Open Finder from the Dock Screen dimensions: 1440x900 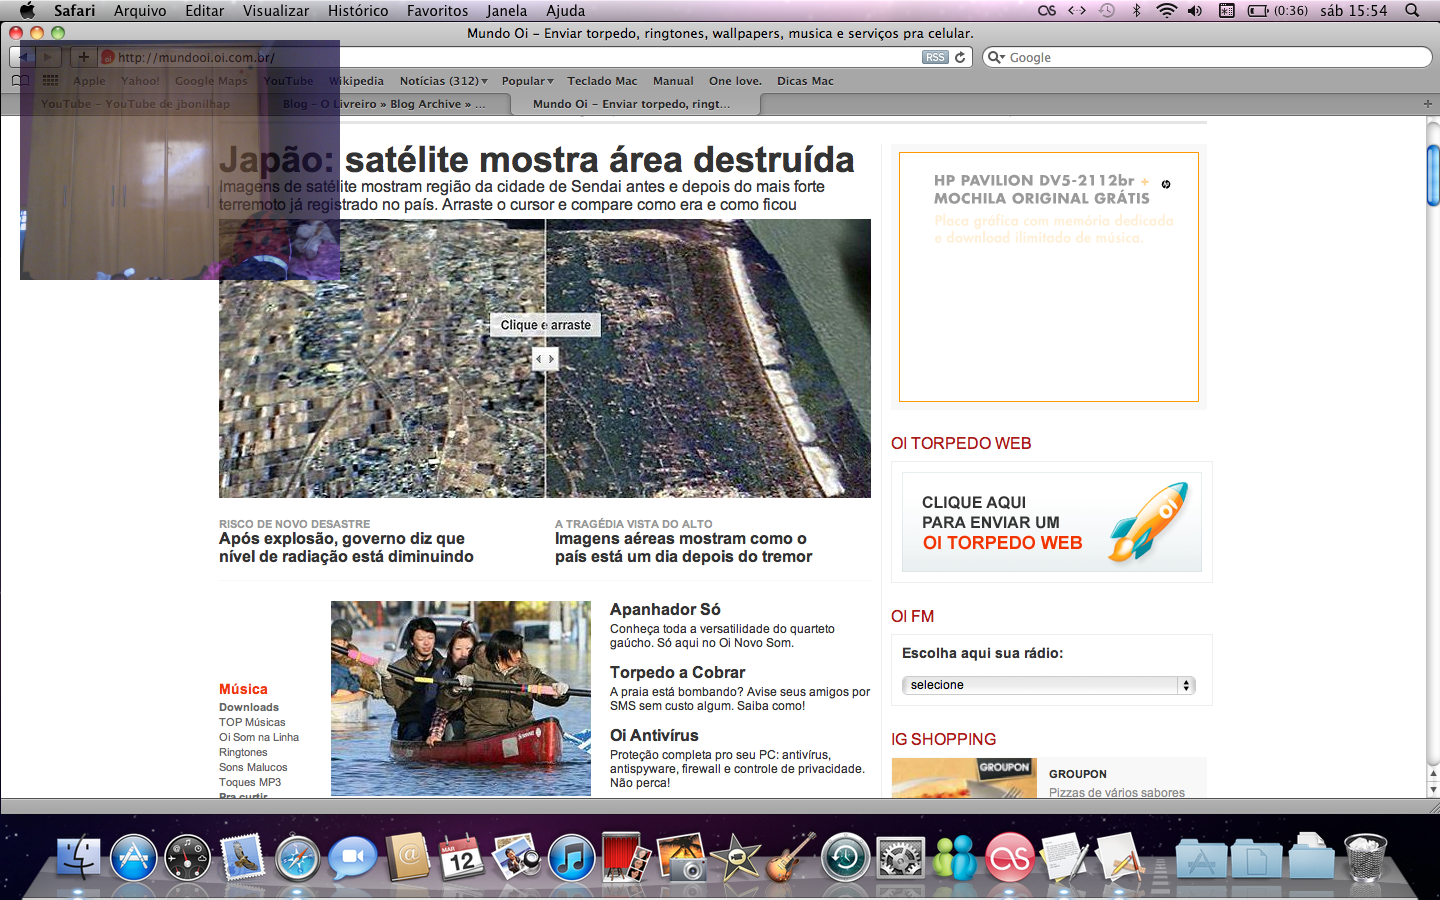tap(78, 858)
